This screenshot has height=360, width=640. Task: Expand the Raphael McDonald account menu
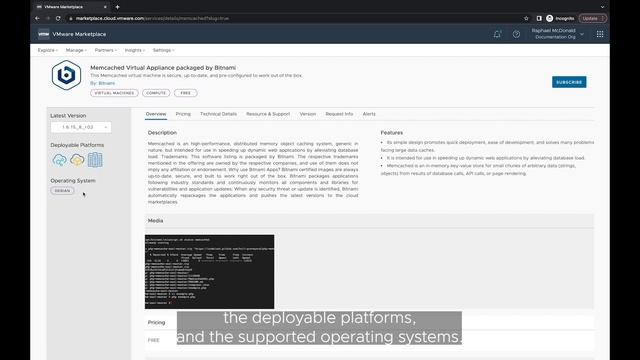pos(557,34)
